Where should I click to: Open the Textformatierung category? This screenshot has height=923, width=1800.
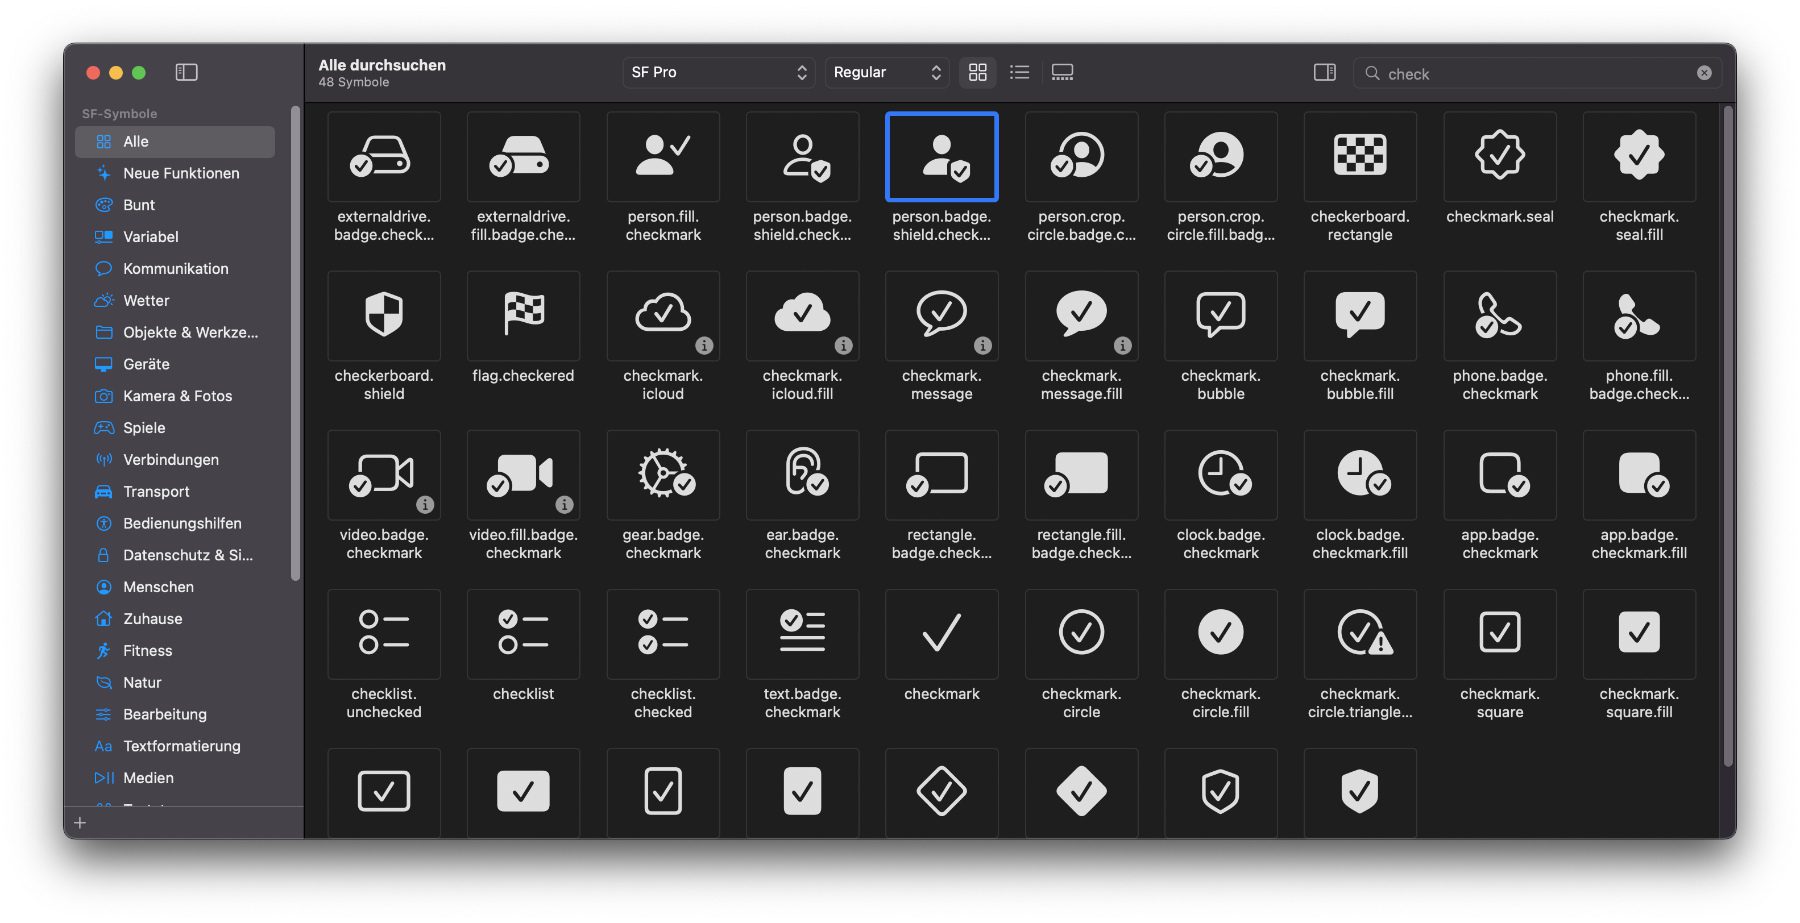pyautogui.click(x=175, y=746)
